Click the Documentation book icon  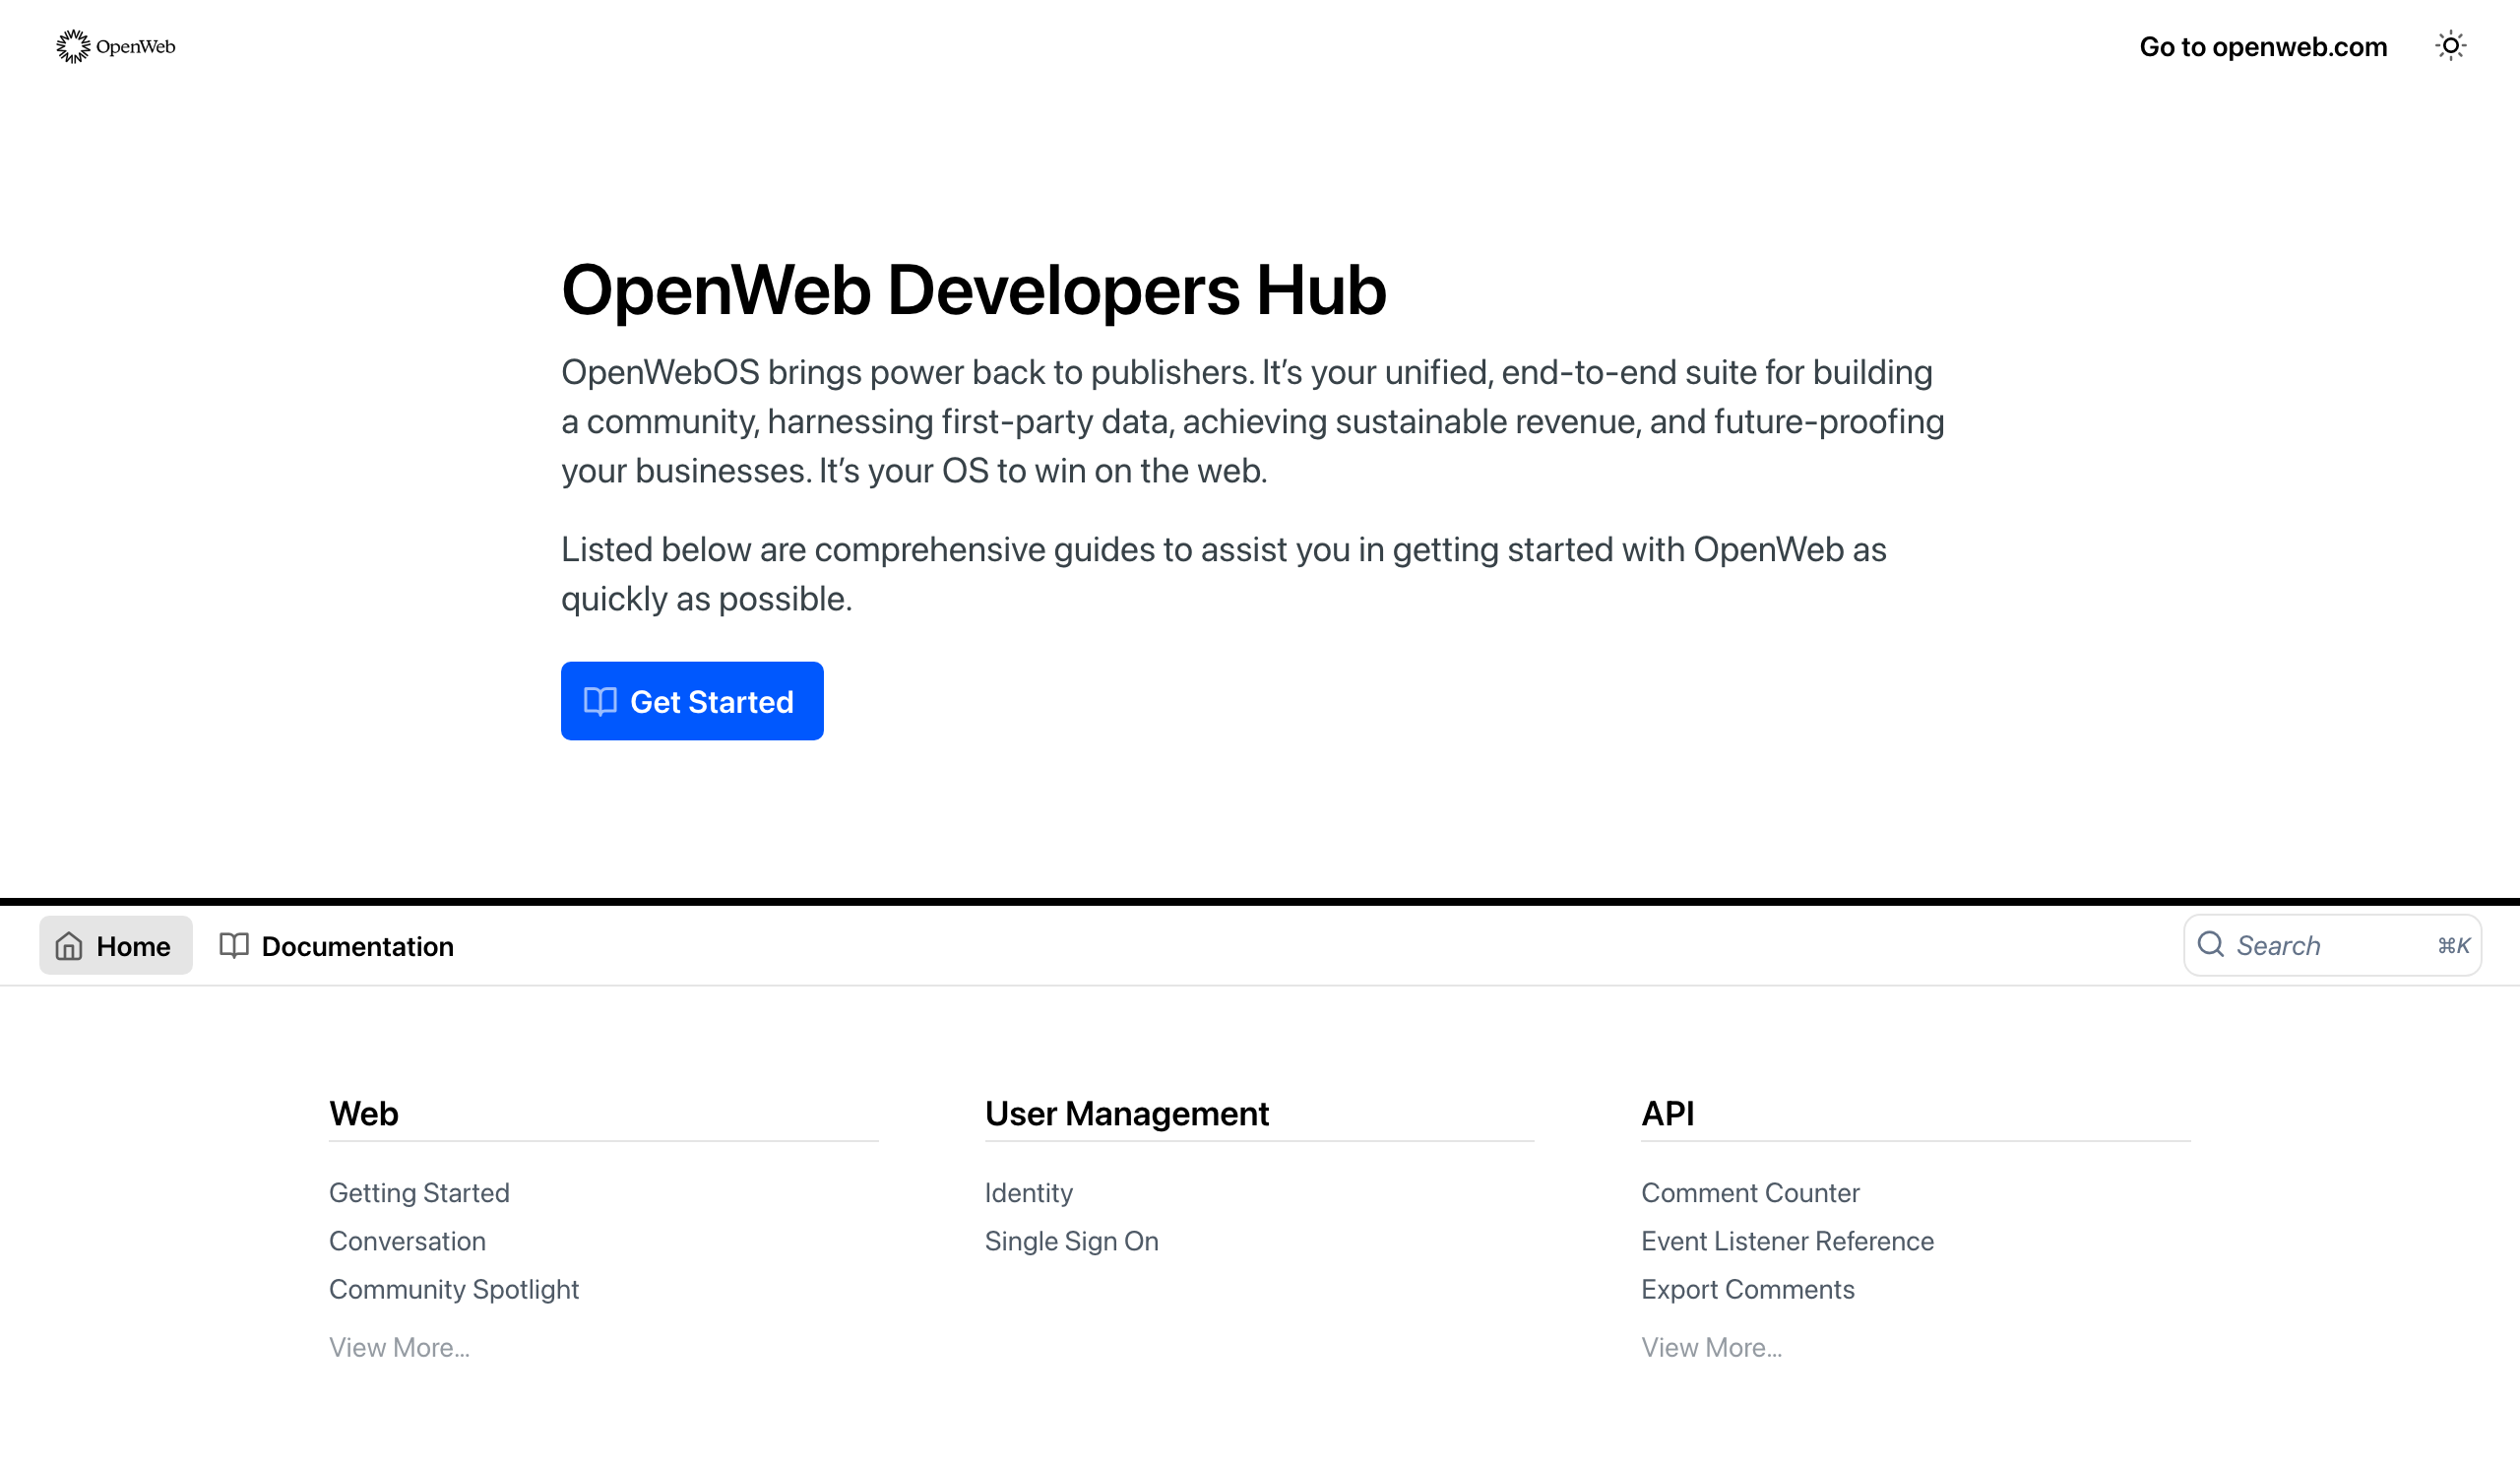[234, 945]
